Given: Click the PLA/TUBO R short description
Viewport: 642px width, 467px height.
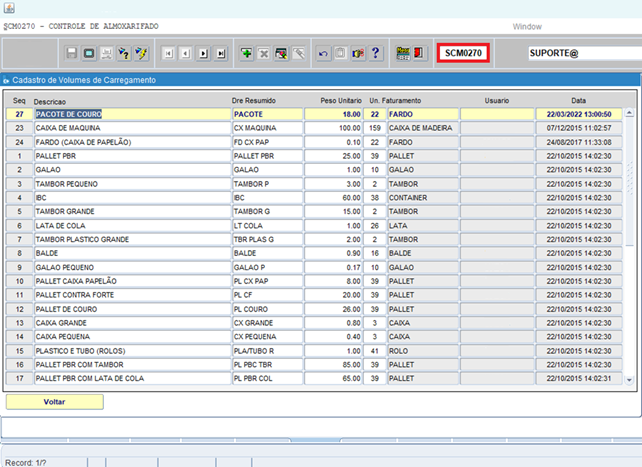Looking at the screenshot, I should pos(267,351).
